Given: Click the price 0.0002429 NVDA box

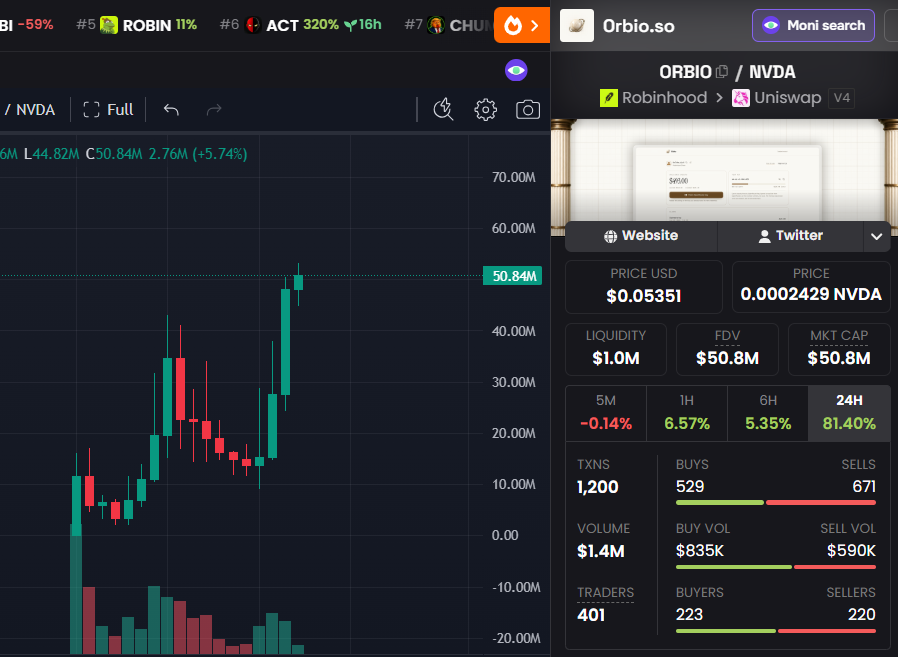Looking at the screenshot, I should 811,287.
